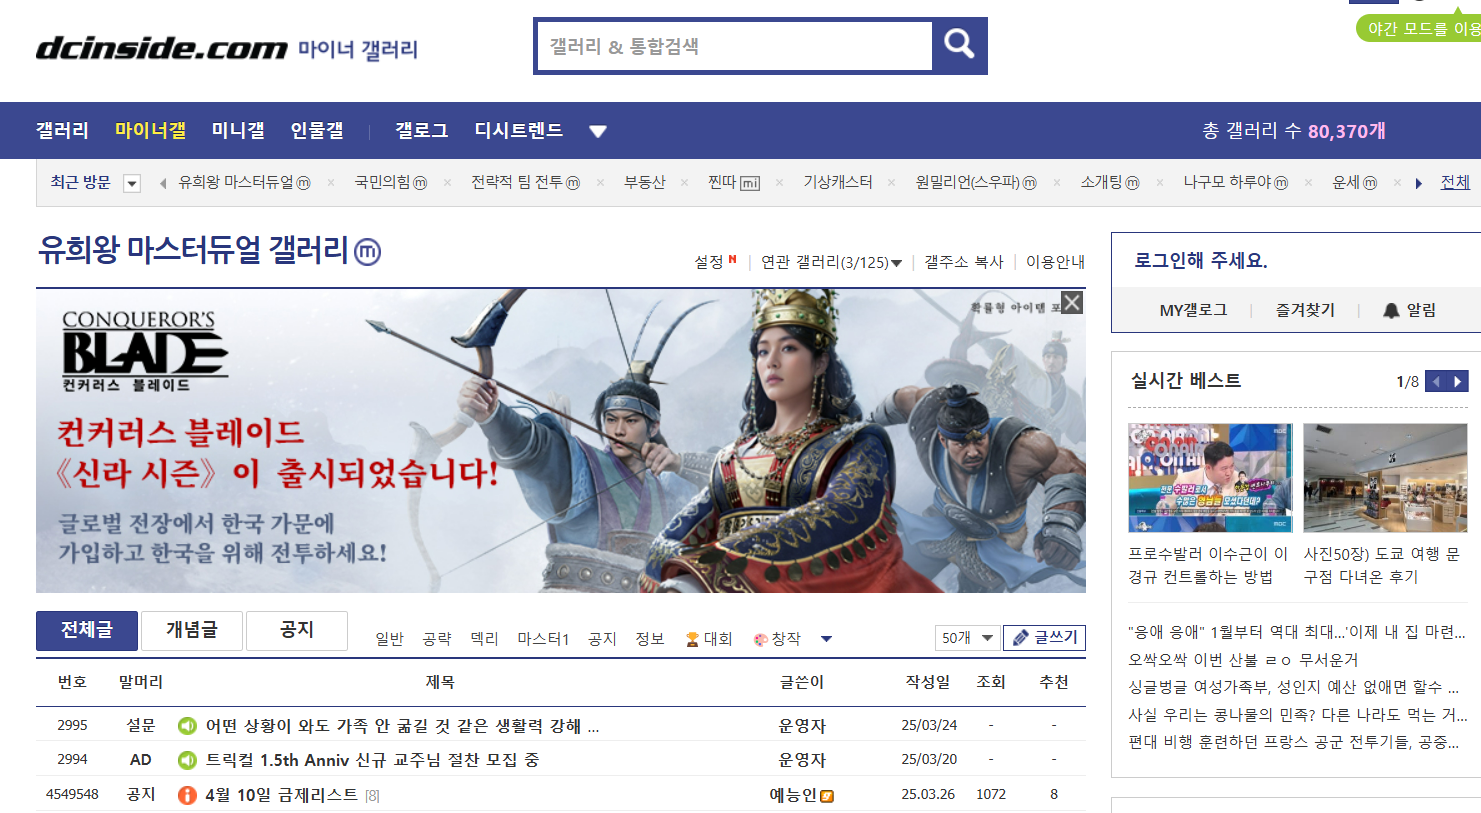This screenshot has width=1481, height=813.
Task: Open the 마이너갤 nav item
Action: click(150, 130)
